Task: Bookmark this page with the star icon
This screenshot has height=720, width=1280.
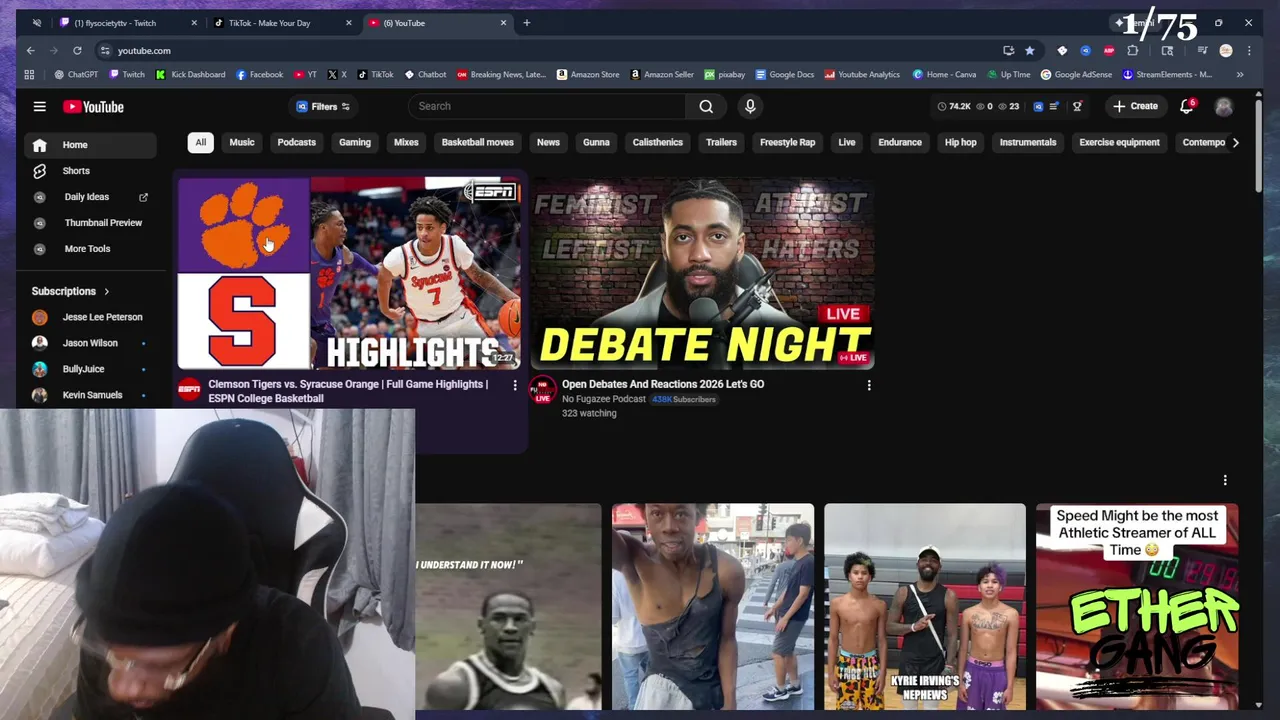Action: (1029, 50)
